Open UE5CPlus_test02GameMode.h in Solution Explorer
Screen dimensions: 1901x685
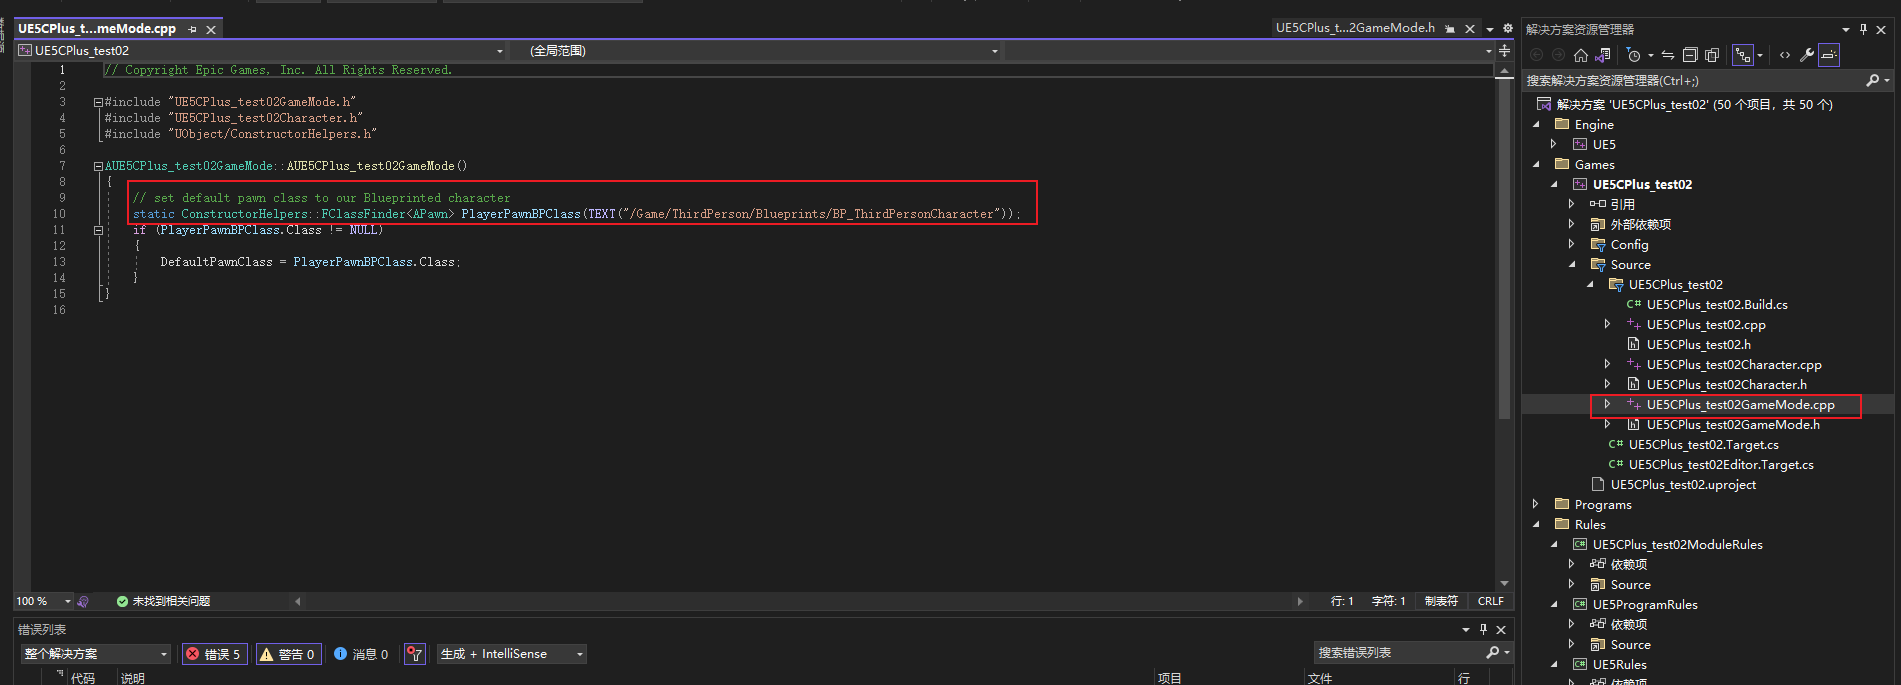[x=1733, y=424]
